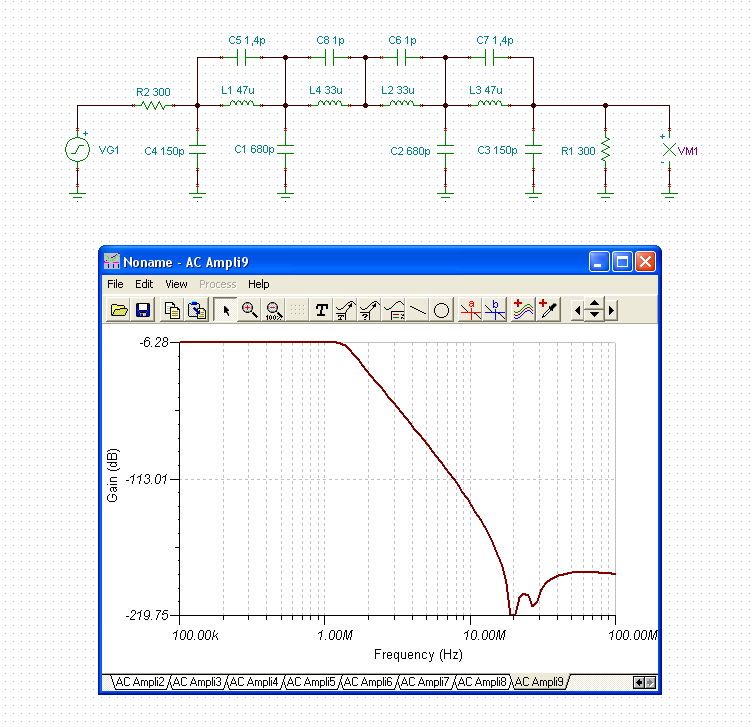Viewport: 756px width, 727px height.
Task: Switch to the AC Ampli2 tab
Action: pyautogui.click(x=140, y=682)
